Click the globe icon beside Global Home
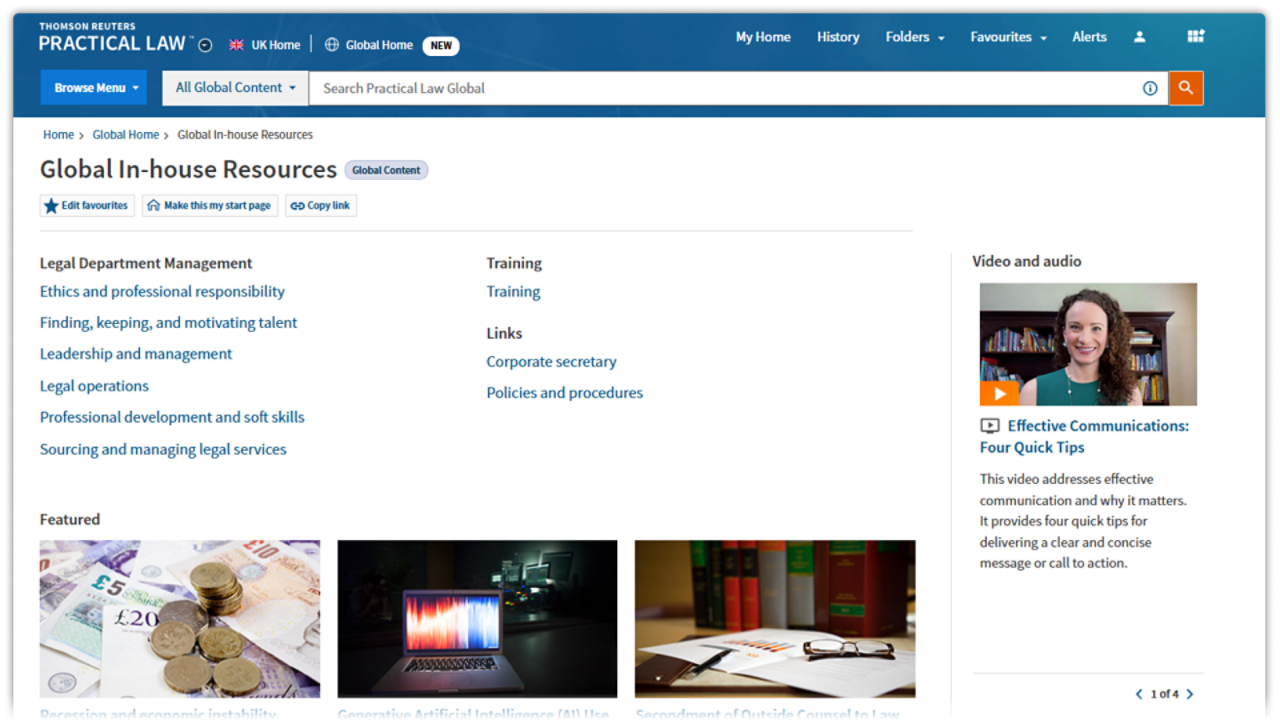Screen dimensions: 1280x720 (332, 45)
